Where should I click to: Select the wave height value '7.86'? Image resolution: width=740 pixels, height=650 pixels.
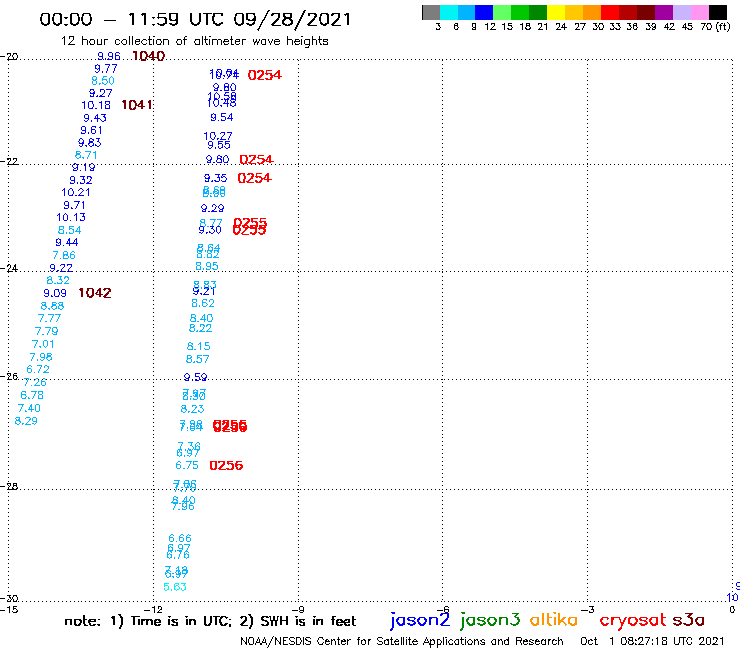[x=64, y=255]
